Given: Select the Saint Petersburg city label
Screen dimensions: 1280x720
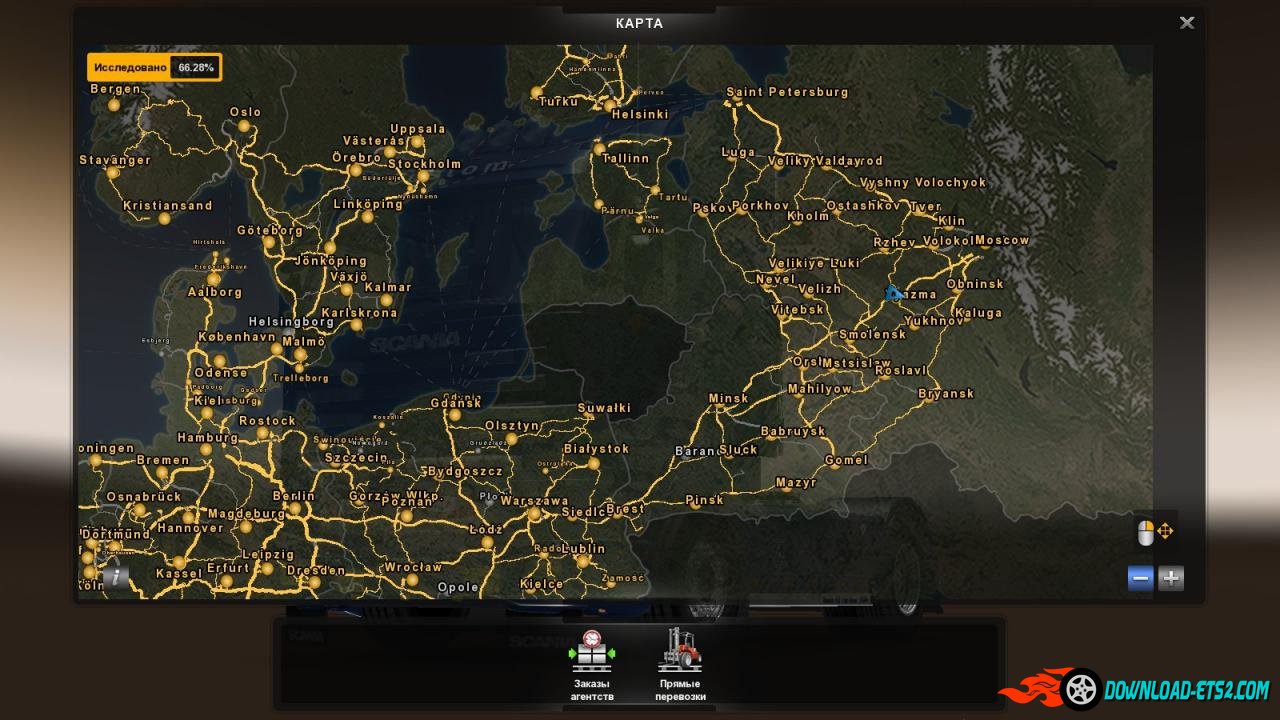Looking at the screenshot, I should pyautogui.click(x=787, y=92).
